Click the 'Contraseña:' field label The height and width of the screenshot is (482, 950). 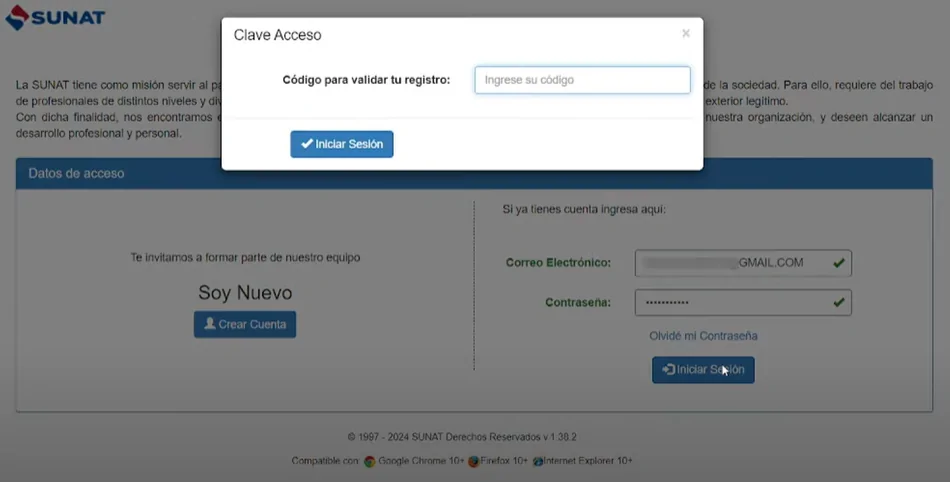585,302
